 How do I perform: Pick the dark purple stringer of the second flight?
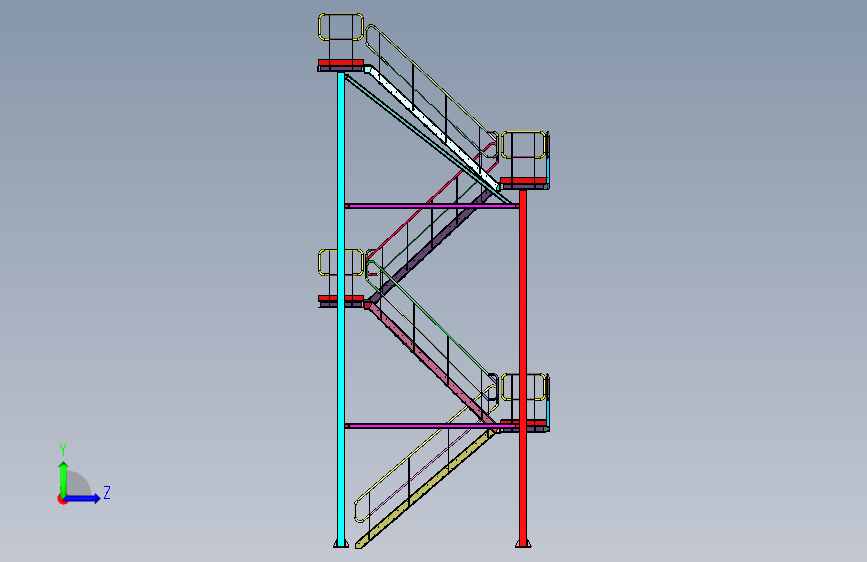(x=431, y=247)
